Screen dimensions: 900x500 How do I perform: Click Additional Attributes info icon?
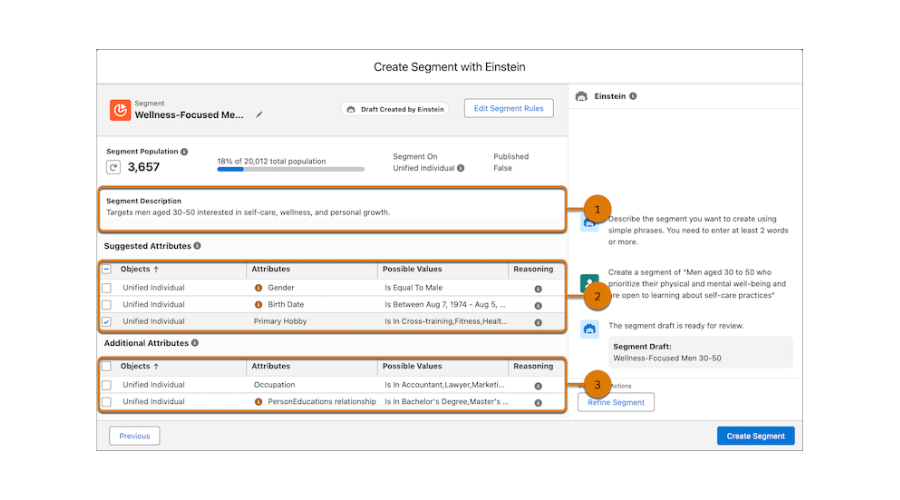coord(195,343)
